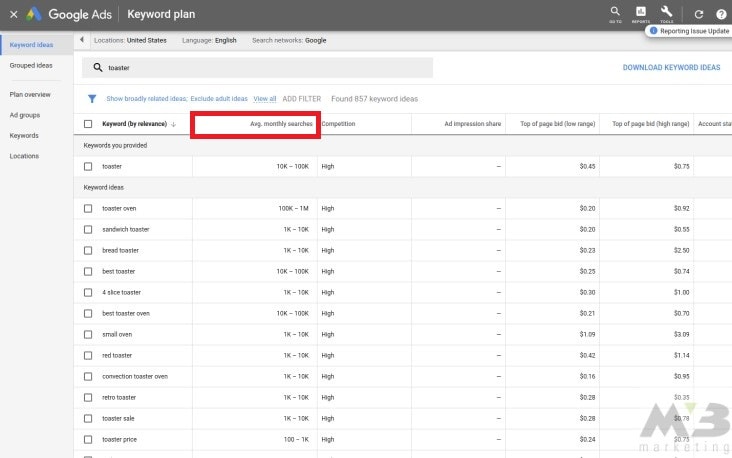
Task: Click DOWNLOAD KEYWORD IDEAS
Action: click(x=671, y=68)
